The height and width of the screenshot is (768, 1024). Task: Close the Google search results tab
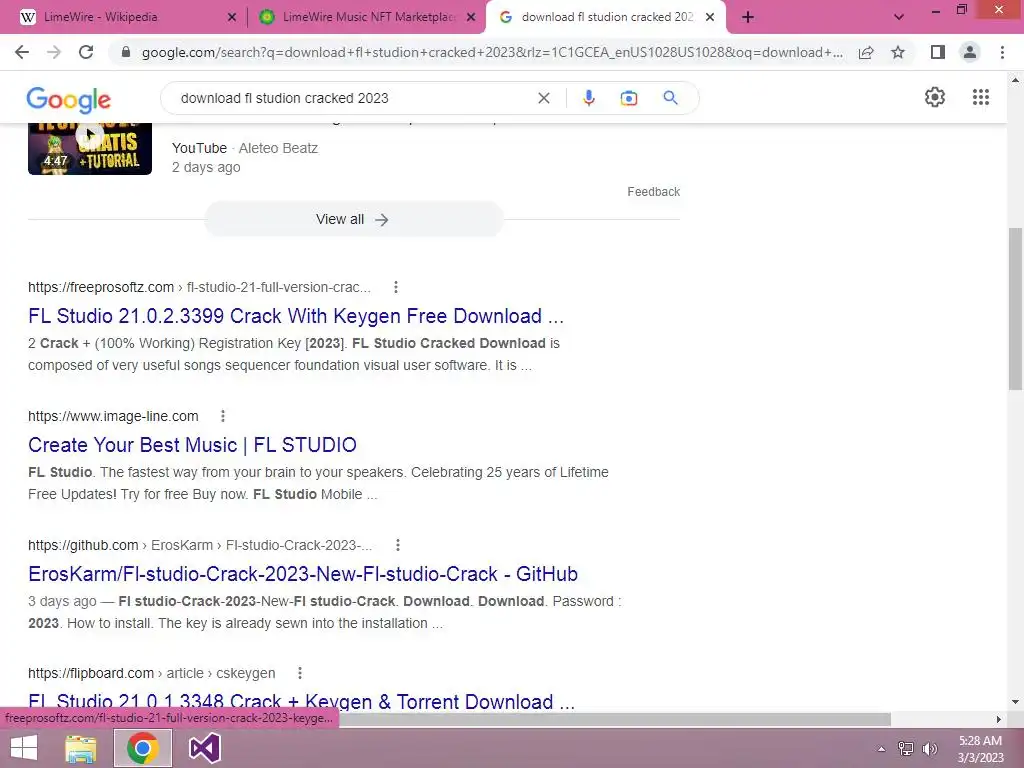[710, 18]
